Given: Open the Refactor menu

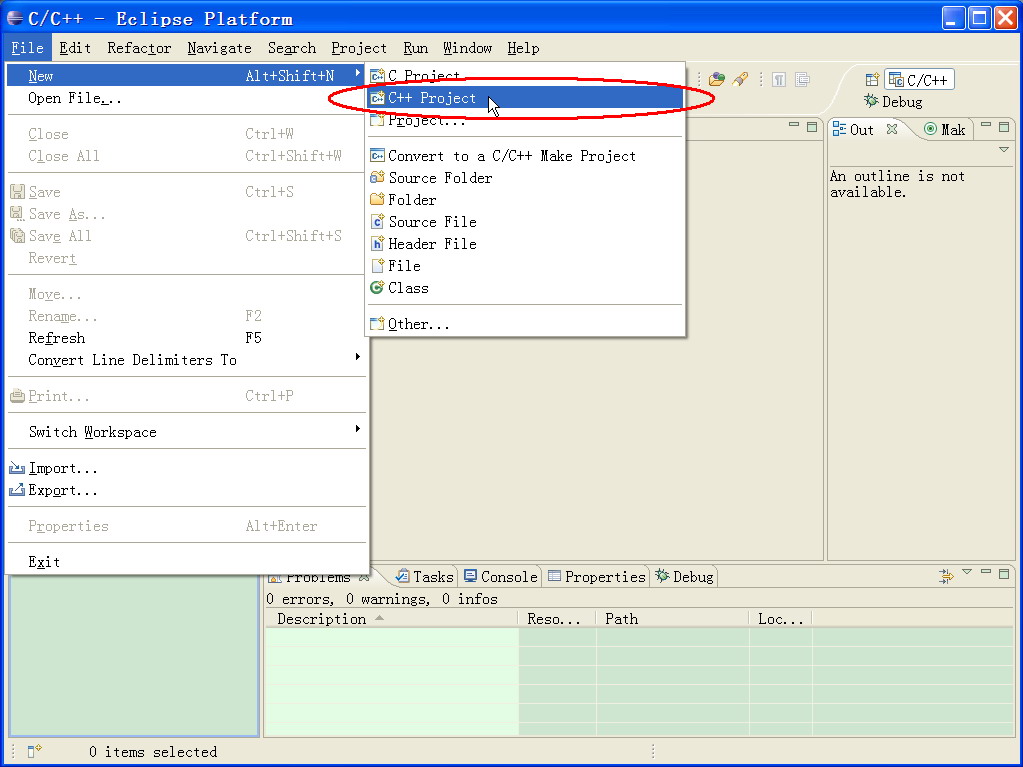Looking at the screenshot, I should coord(139,48).
